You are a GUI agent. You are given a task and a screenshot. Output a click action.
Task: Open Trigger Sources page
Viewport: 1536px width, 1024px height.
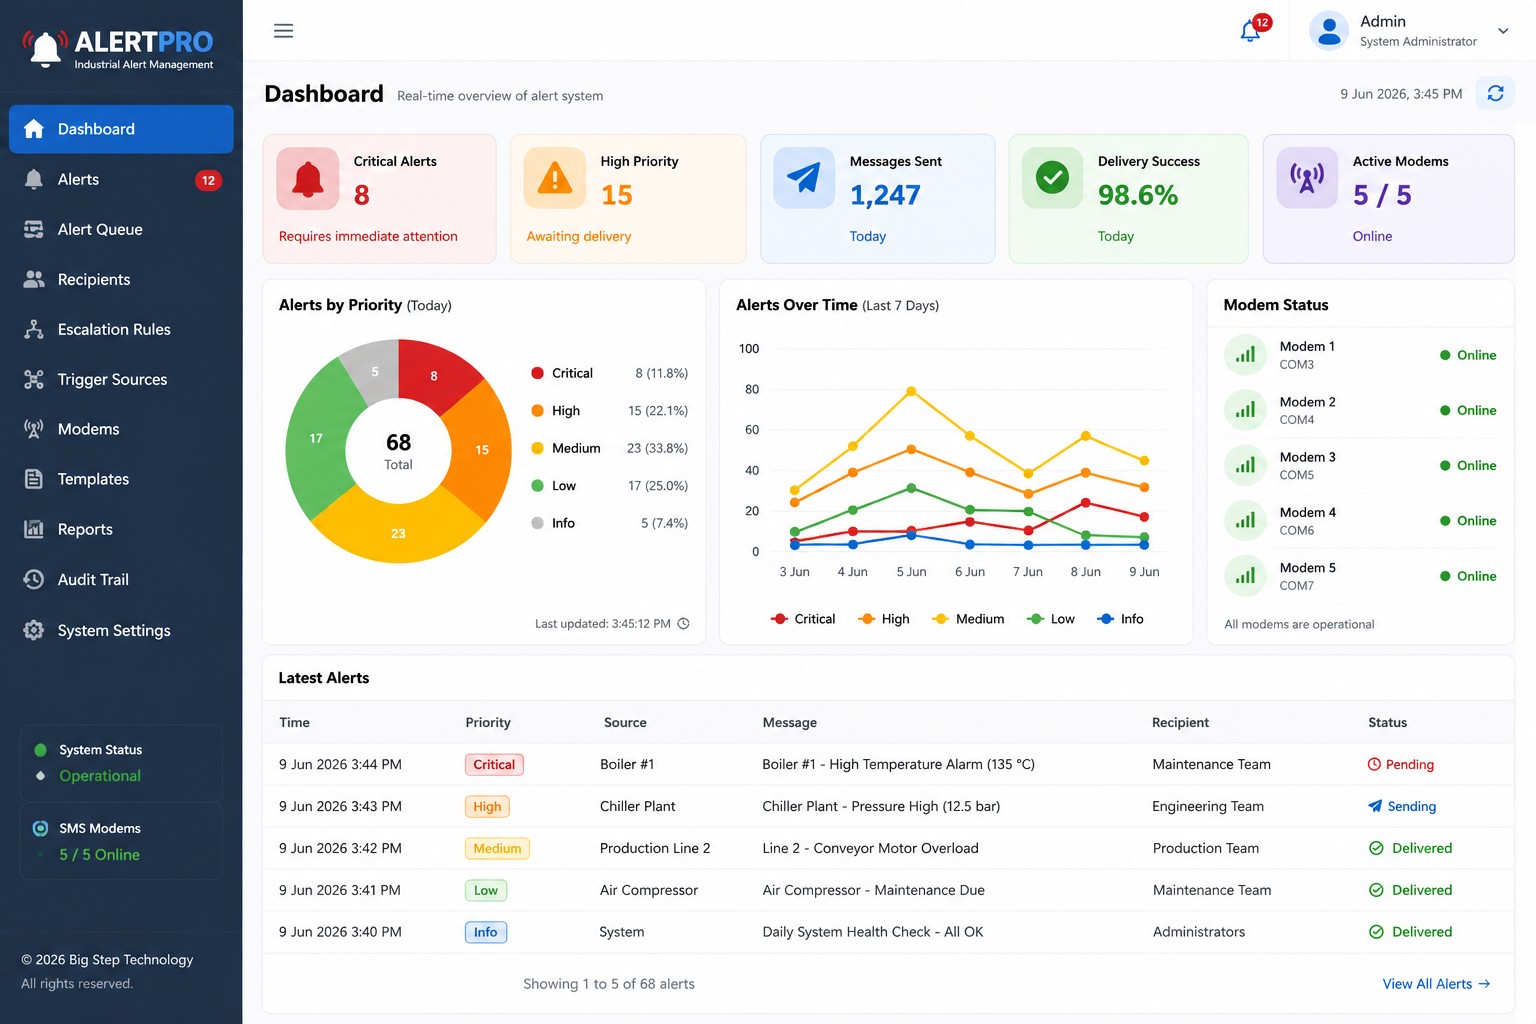tap(121, 380)
